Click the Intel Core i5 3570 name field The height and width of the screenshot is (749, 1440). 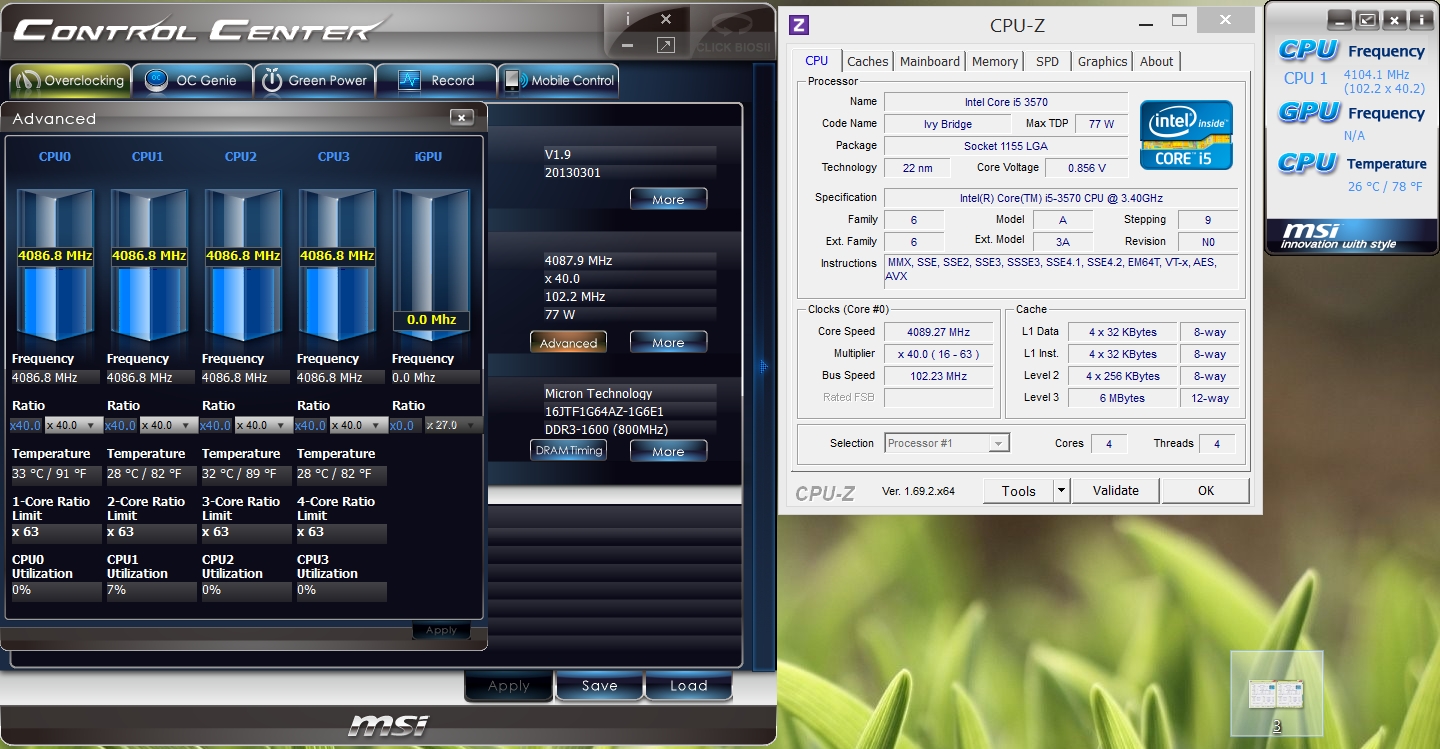click(x=1006, y=102)
